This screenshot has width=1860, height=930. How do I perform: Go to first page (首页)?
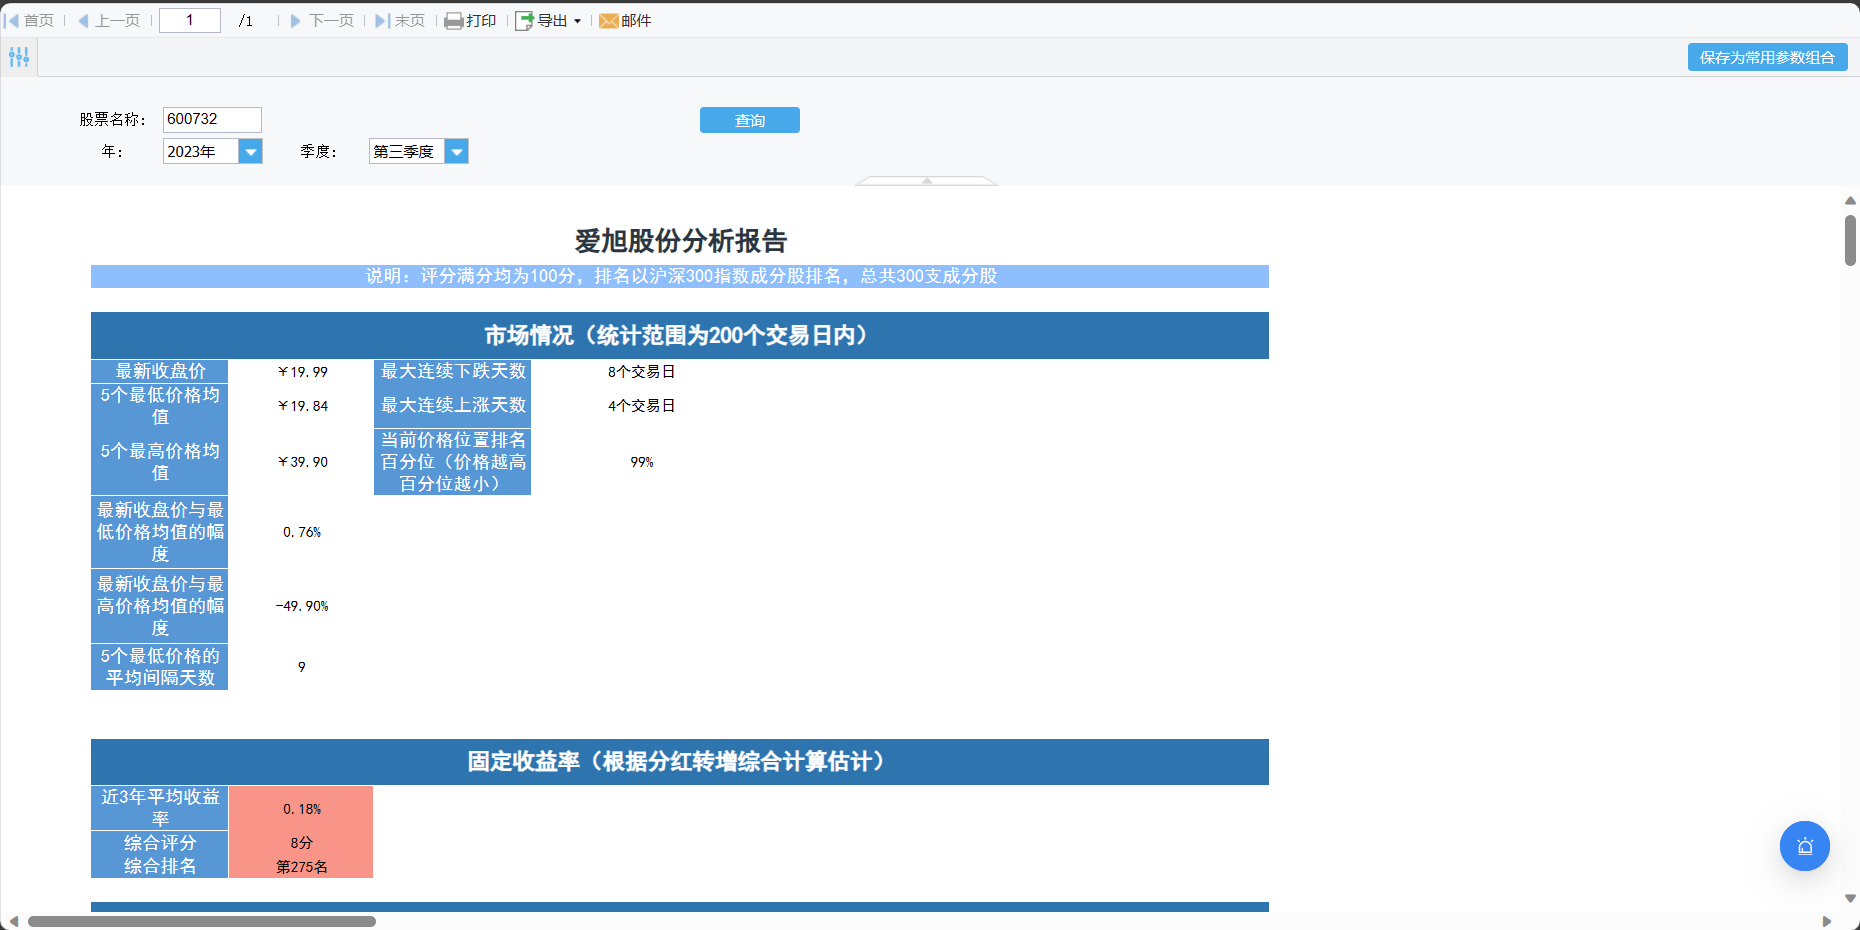(29, 20)
